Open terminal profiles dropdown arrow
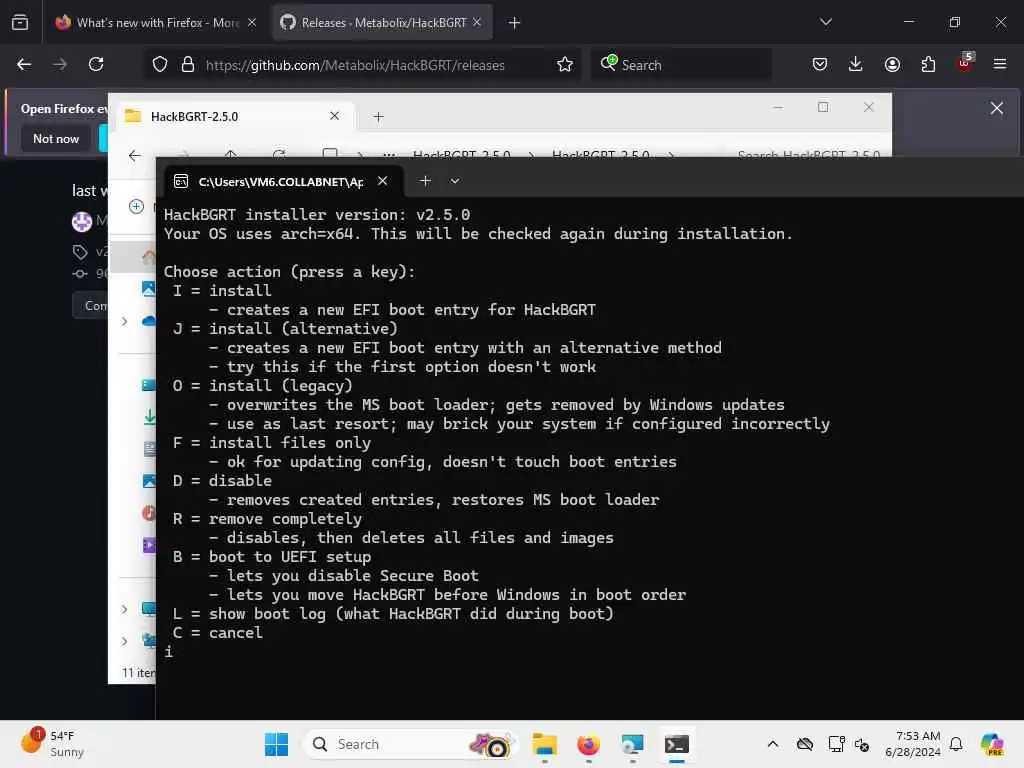This screenshot has width=1024, height=768. coord(455,181)
